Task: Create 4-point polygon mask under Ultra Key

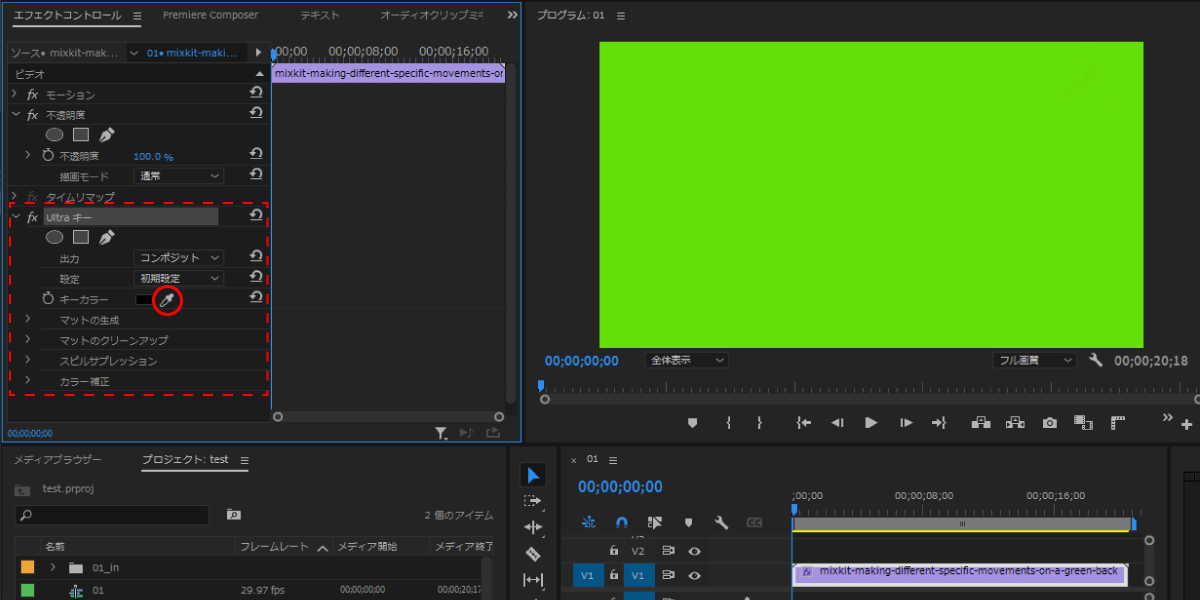Action: point(81,237)
